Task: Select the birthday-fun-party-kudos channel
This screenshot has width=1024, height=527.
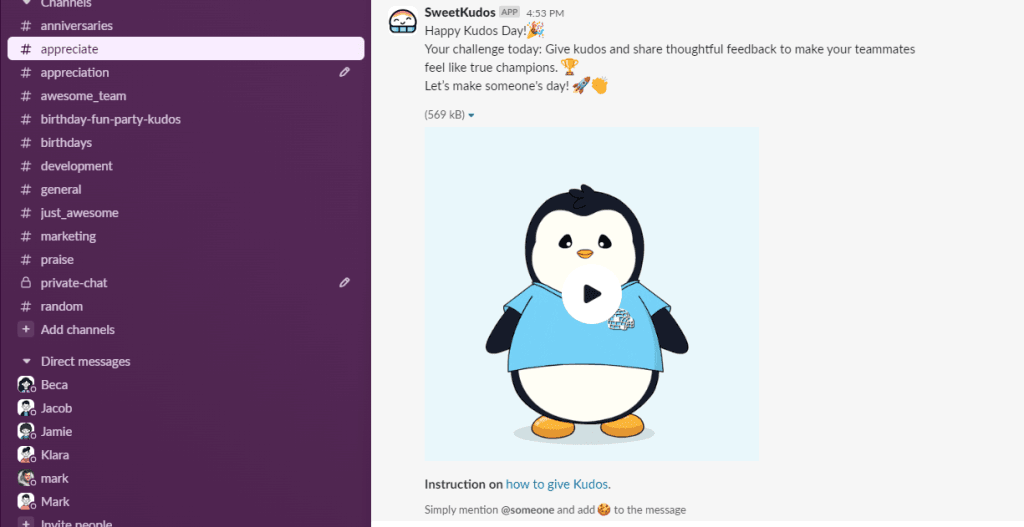Action: (110, 119)
